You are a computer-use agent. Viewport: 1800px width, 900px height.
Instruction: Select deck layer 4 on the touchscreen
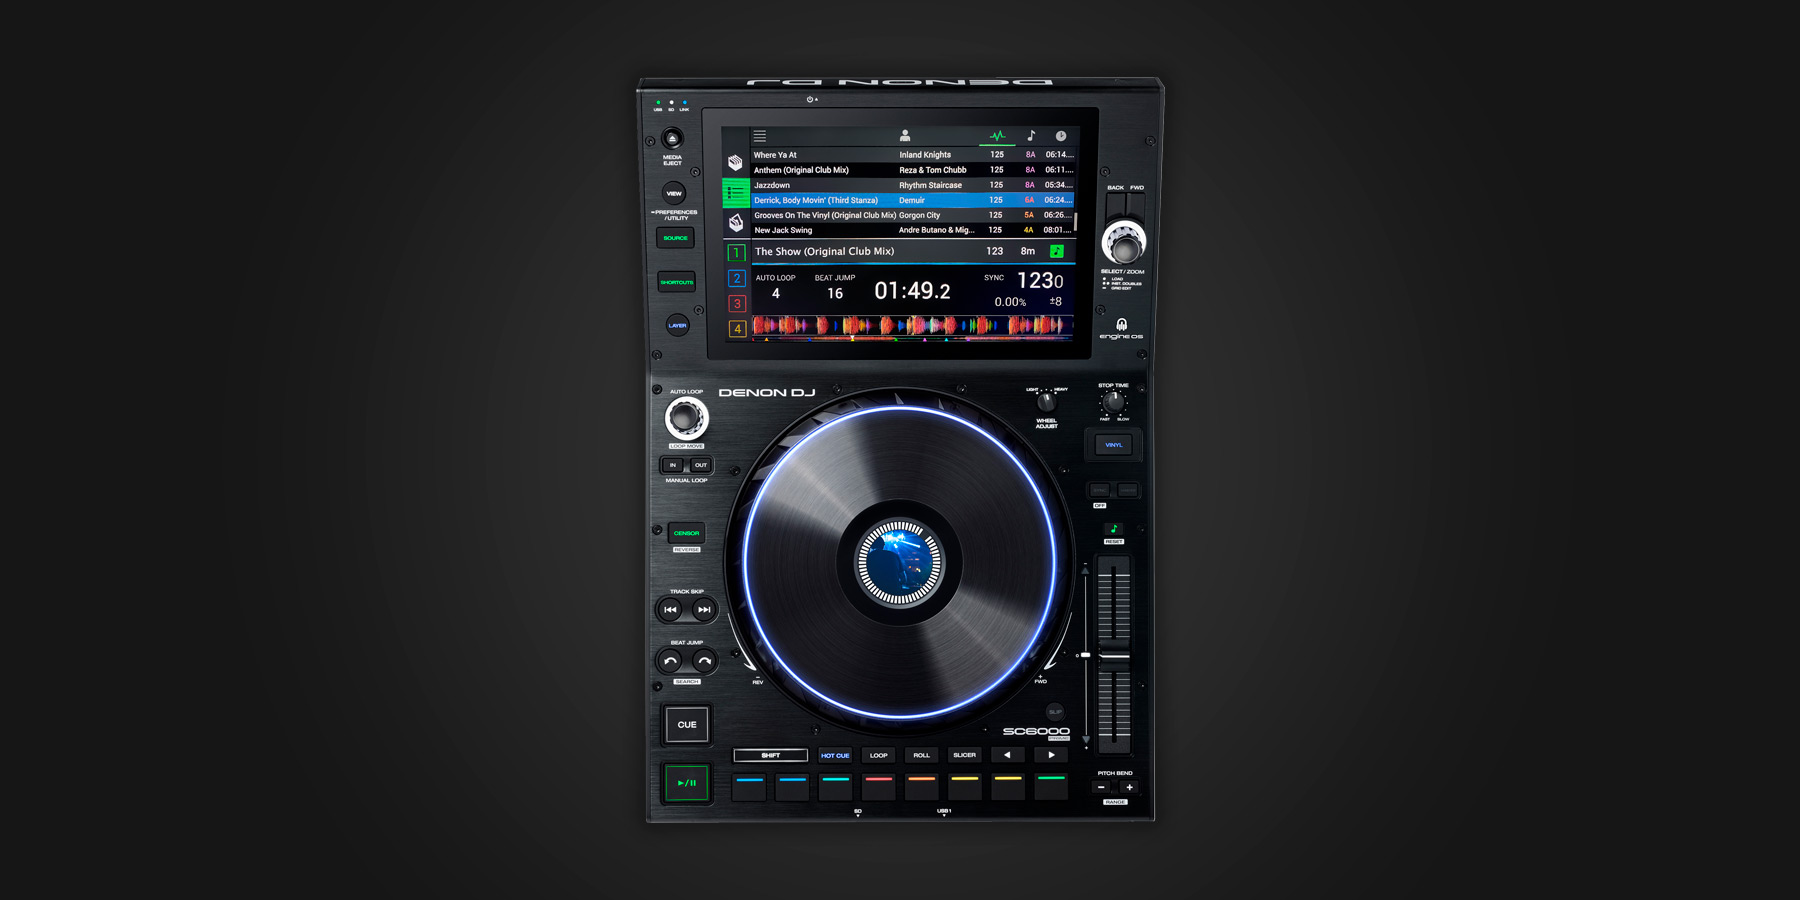point(737,328)
